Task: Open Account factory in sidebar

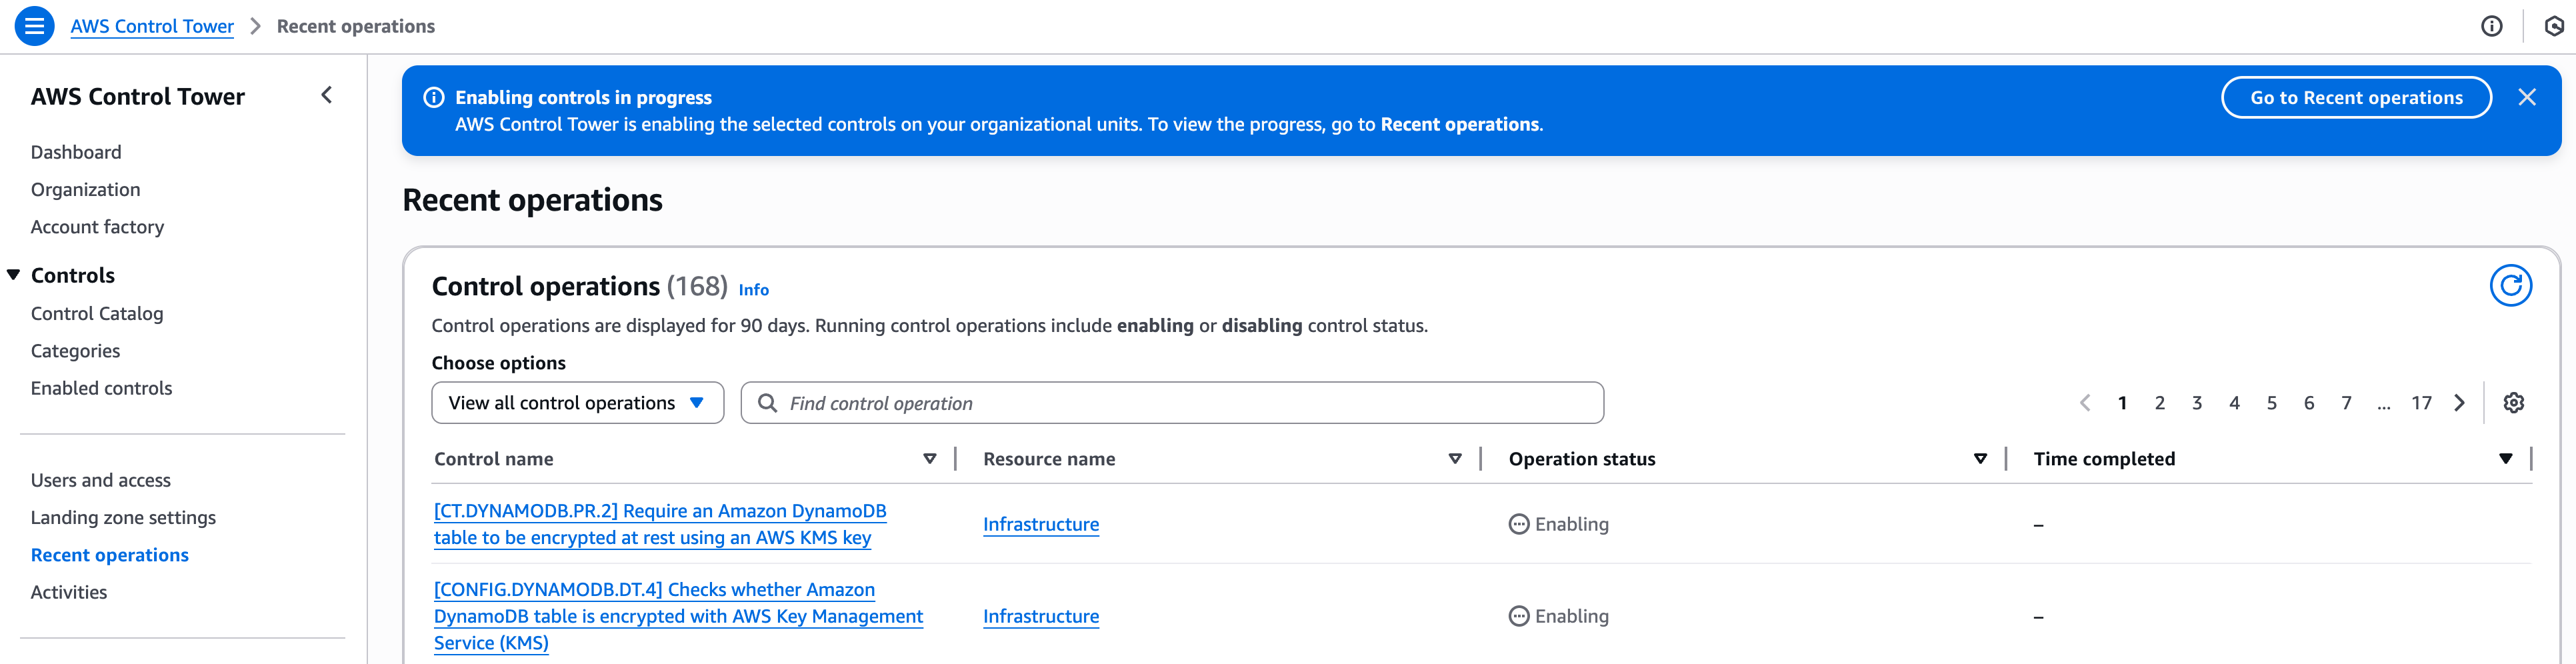Action: 97,227
